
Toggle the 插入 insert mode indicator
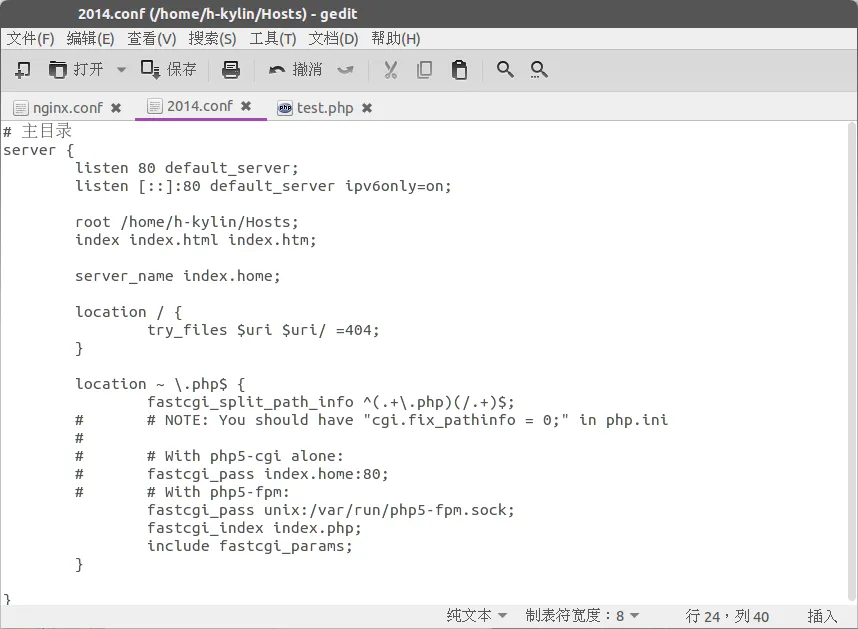tap(822, 616)
